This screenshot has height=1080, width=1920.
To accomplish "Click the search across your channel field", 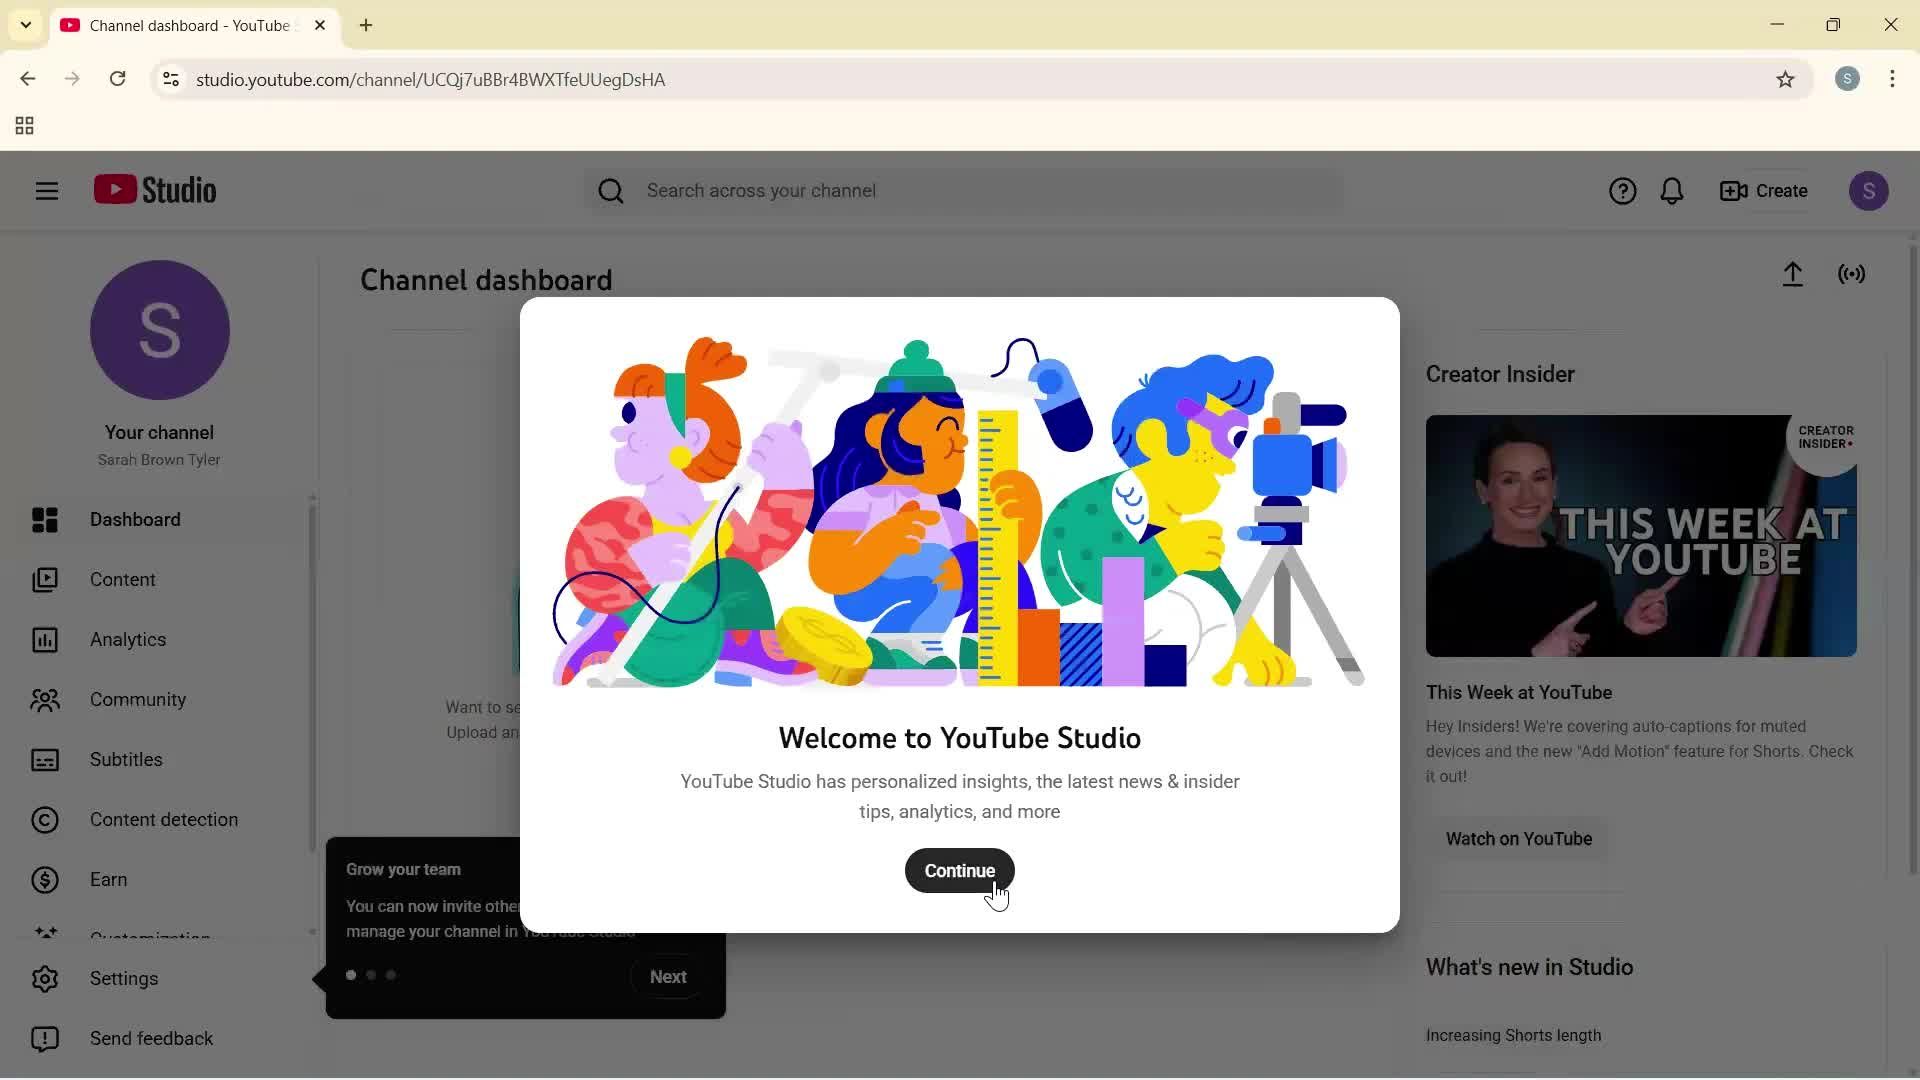I will pyautogui.click(x=960, y=191).
